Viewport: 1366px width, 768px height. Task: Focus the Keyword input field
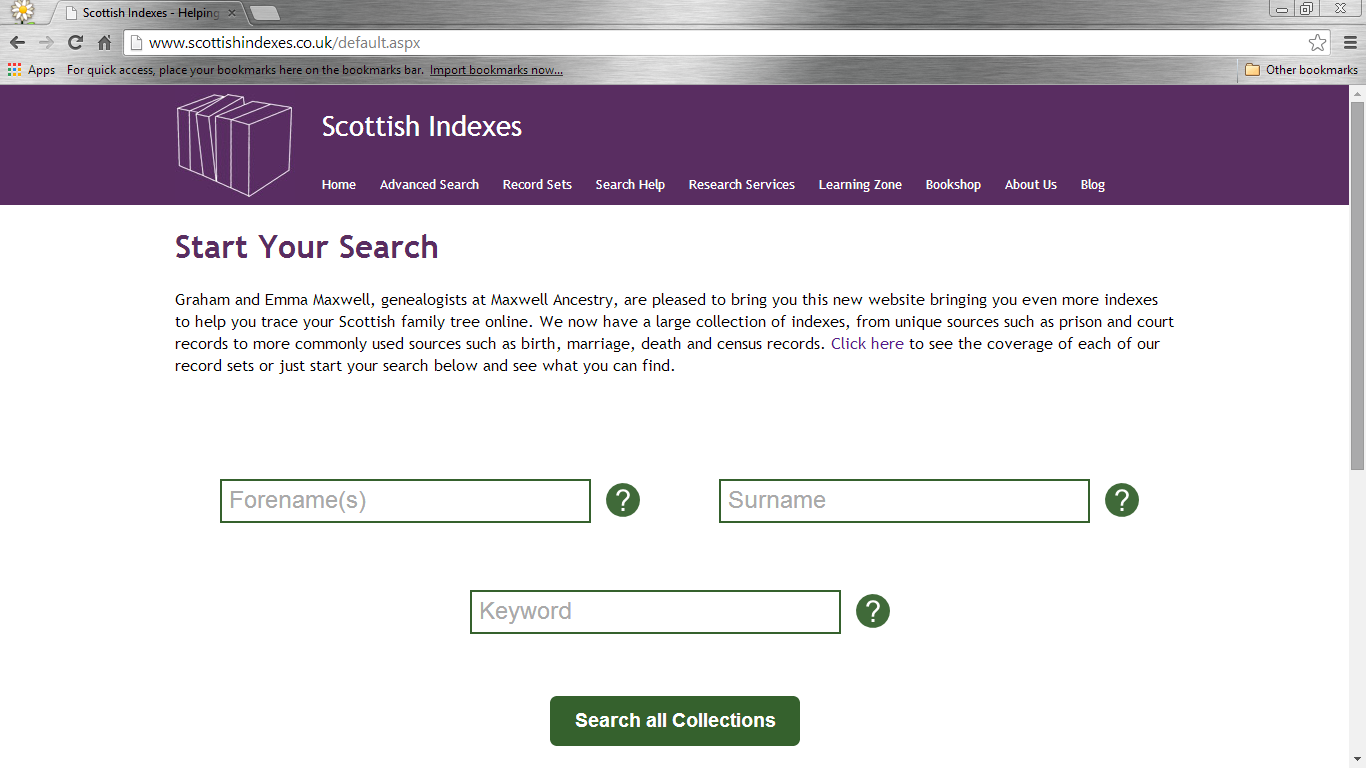655,612
